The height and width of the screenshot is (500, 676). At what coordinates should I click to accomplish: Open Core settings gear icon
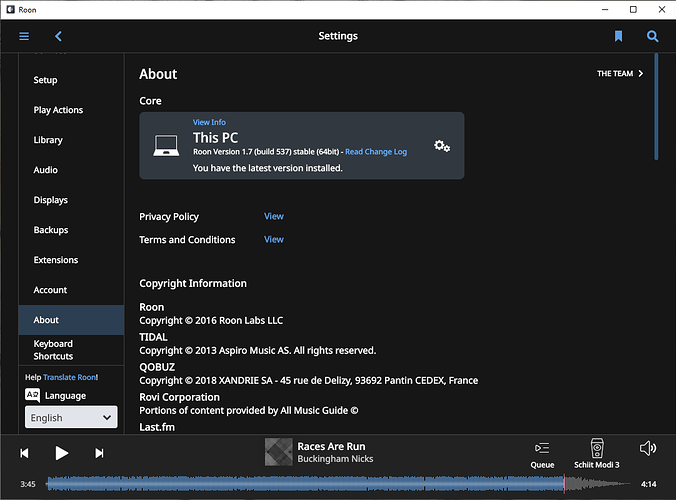click(442, 146)
